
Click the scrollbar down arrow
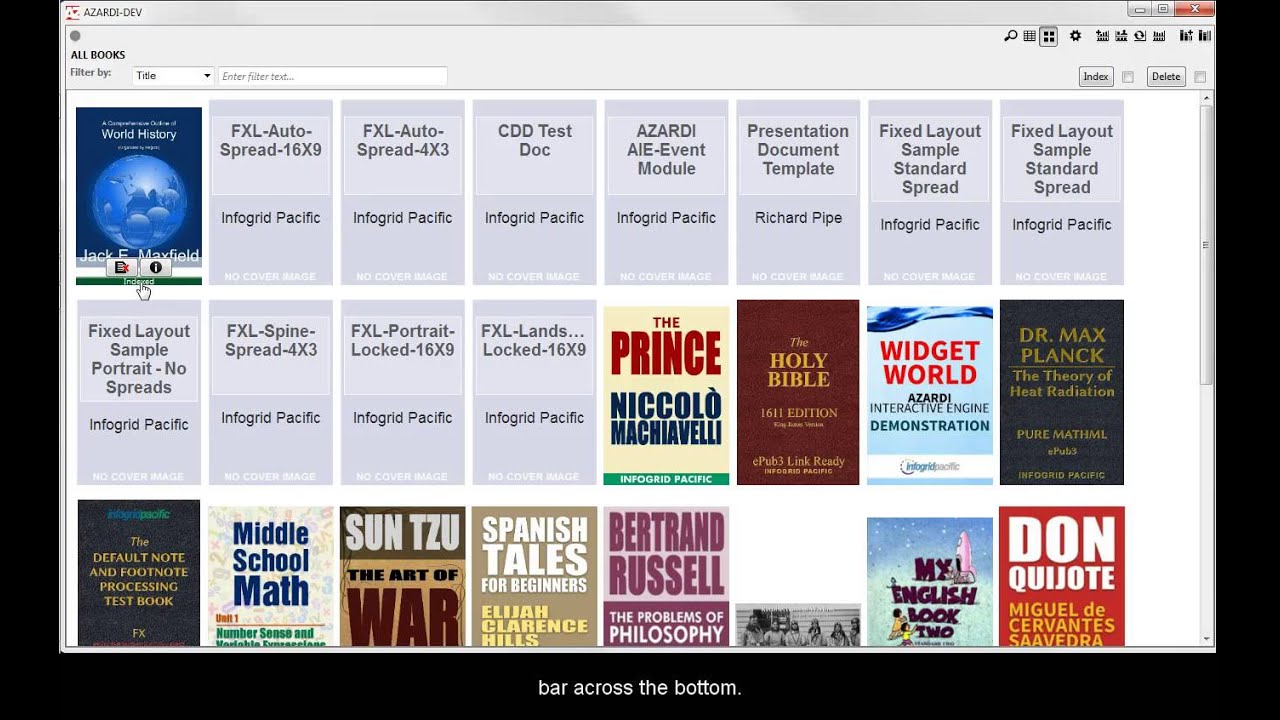tap(1207, 638)
